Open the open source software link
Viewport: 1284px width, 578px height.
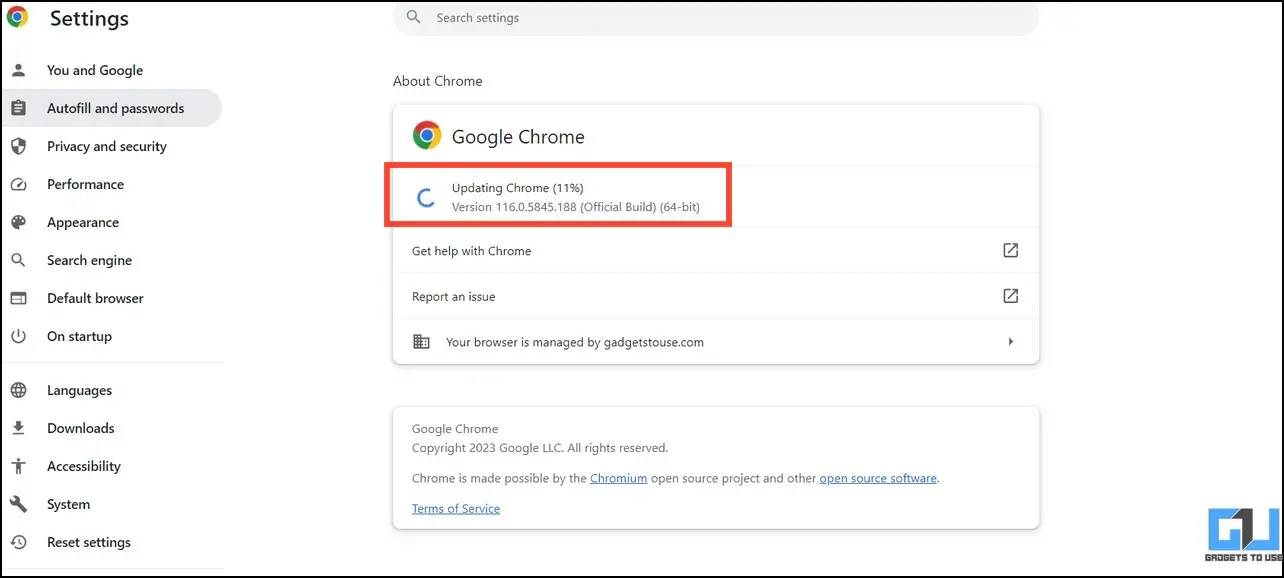tap(878, 478)
